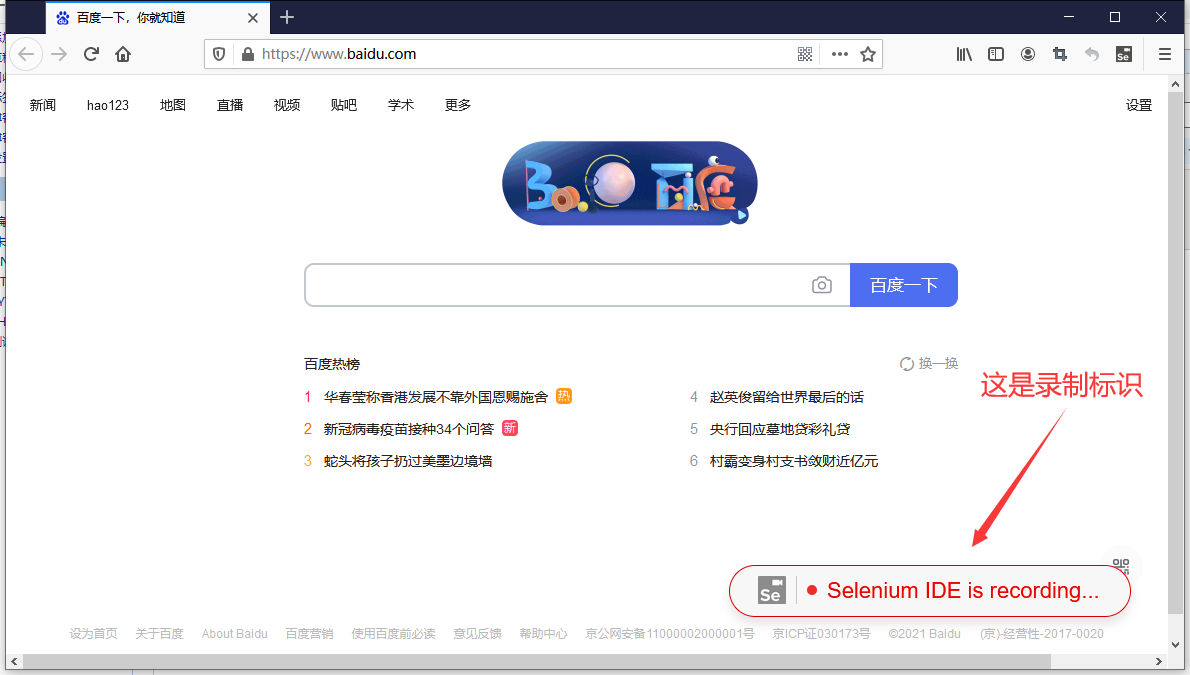Click the vertical scrollbar down arrow

pos(1176,645)
